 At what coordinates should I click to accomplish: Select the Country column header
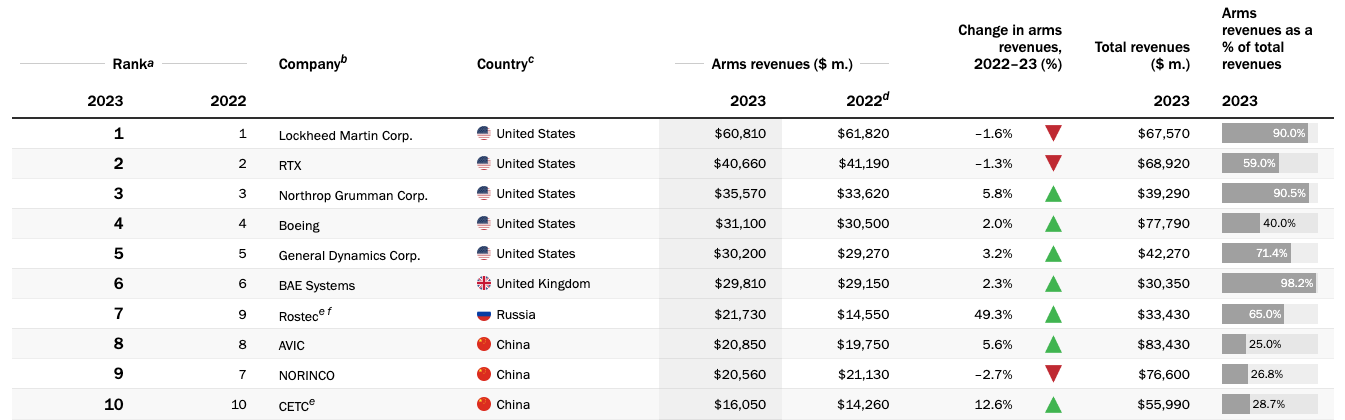pyautogui.click(x=506, y=63)
